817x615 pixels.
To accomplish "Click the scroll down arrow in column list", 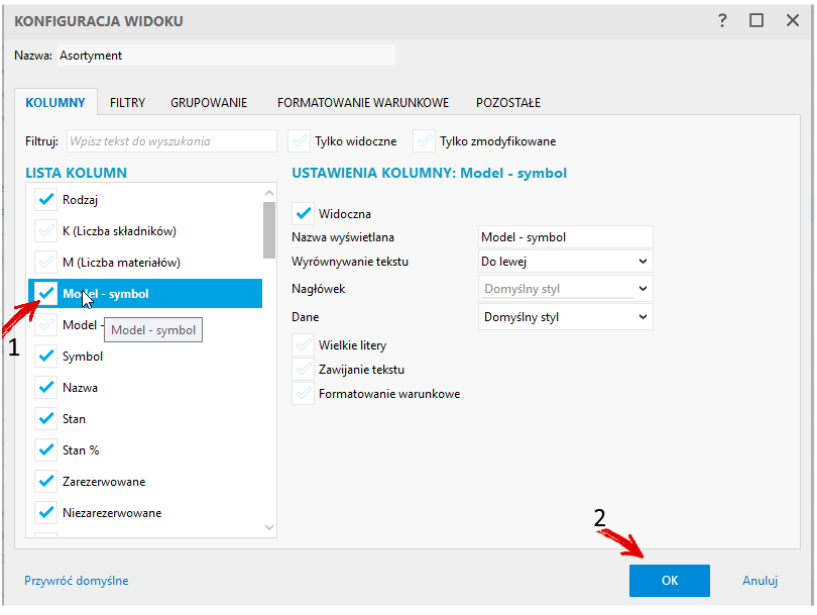I will pyautogui.click(x=269, y=527).
